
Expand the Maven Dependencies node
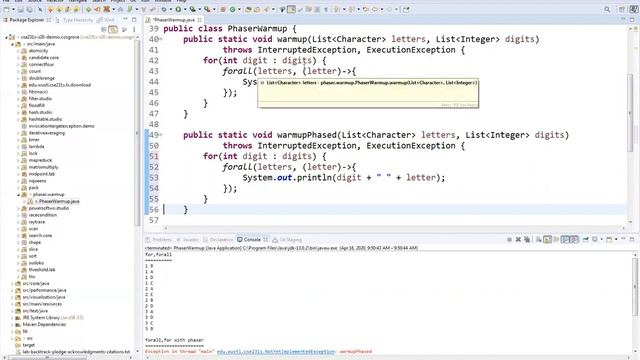point(12,324)
